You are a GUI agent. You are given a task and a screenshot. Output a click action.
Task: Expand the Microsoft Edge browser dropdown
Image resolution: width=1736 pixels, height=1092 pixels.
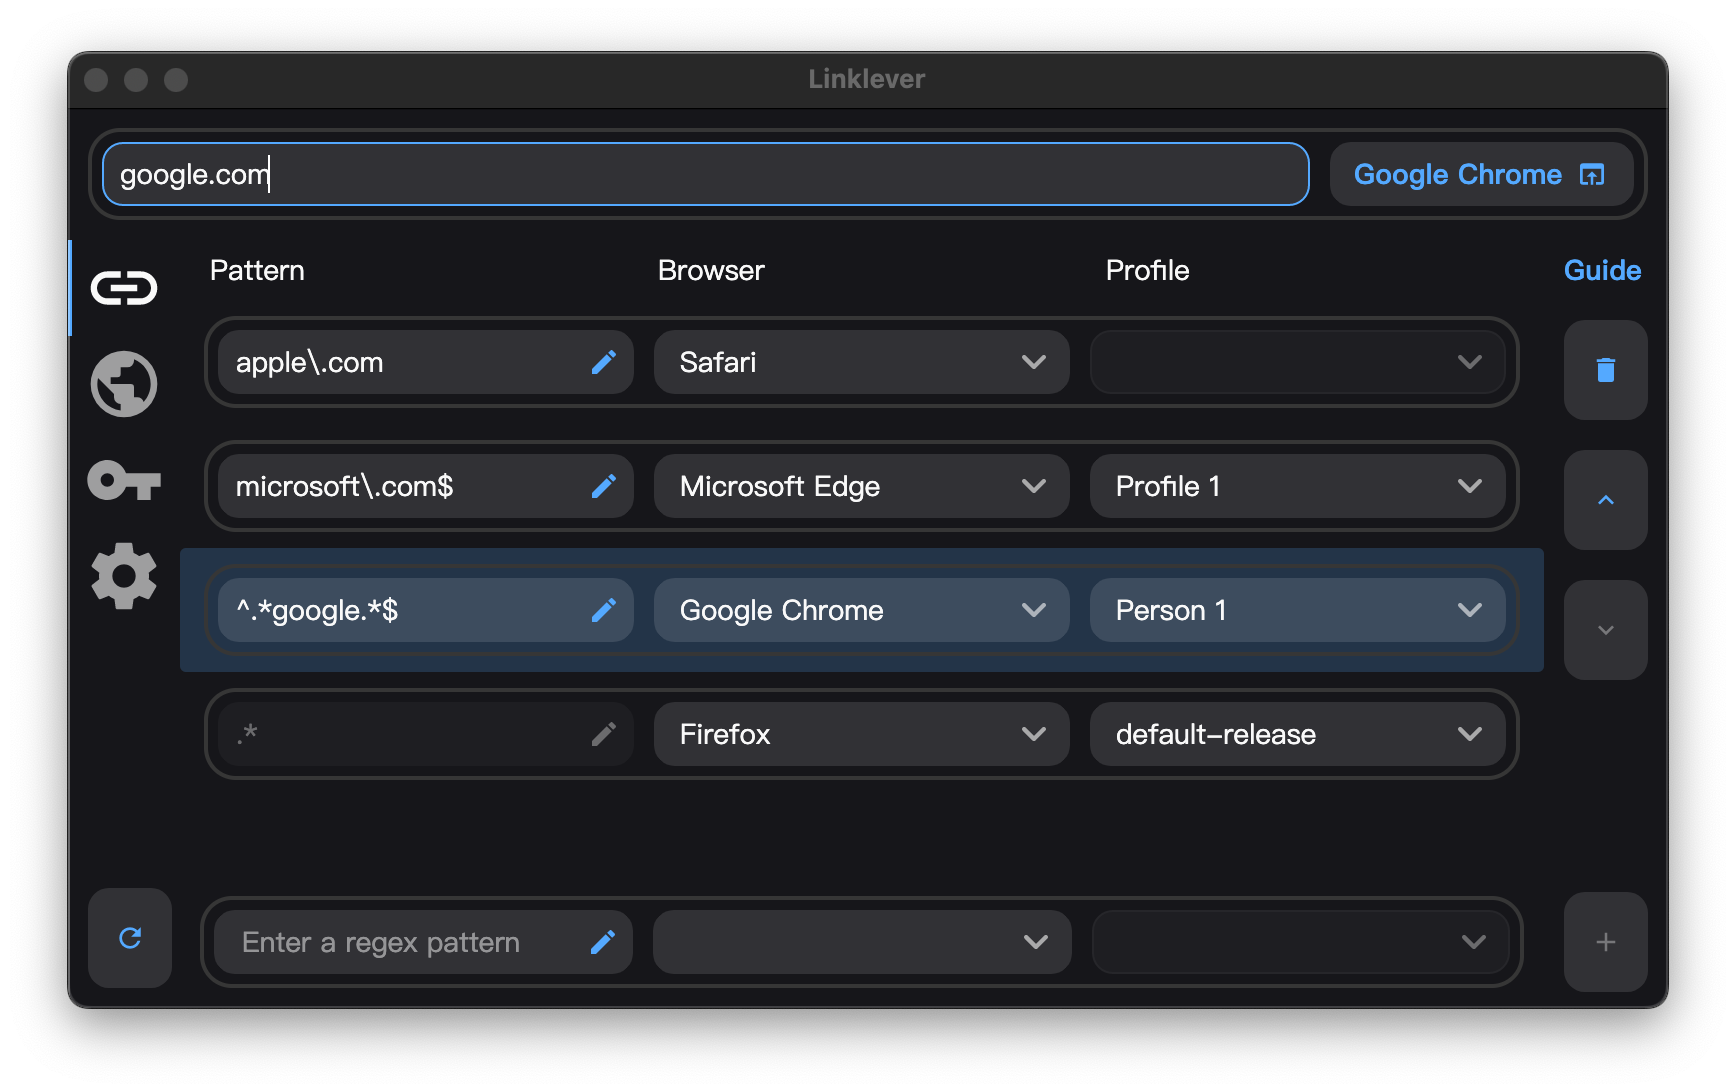(x=861, y=486)
